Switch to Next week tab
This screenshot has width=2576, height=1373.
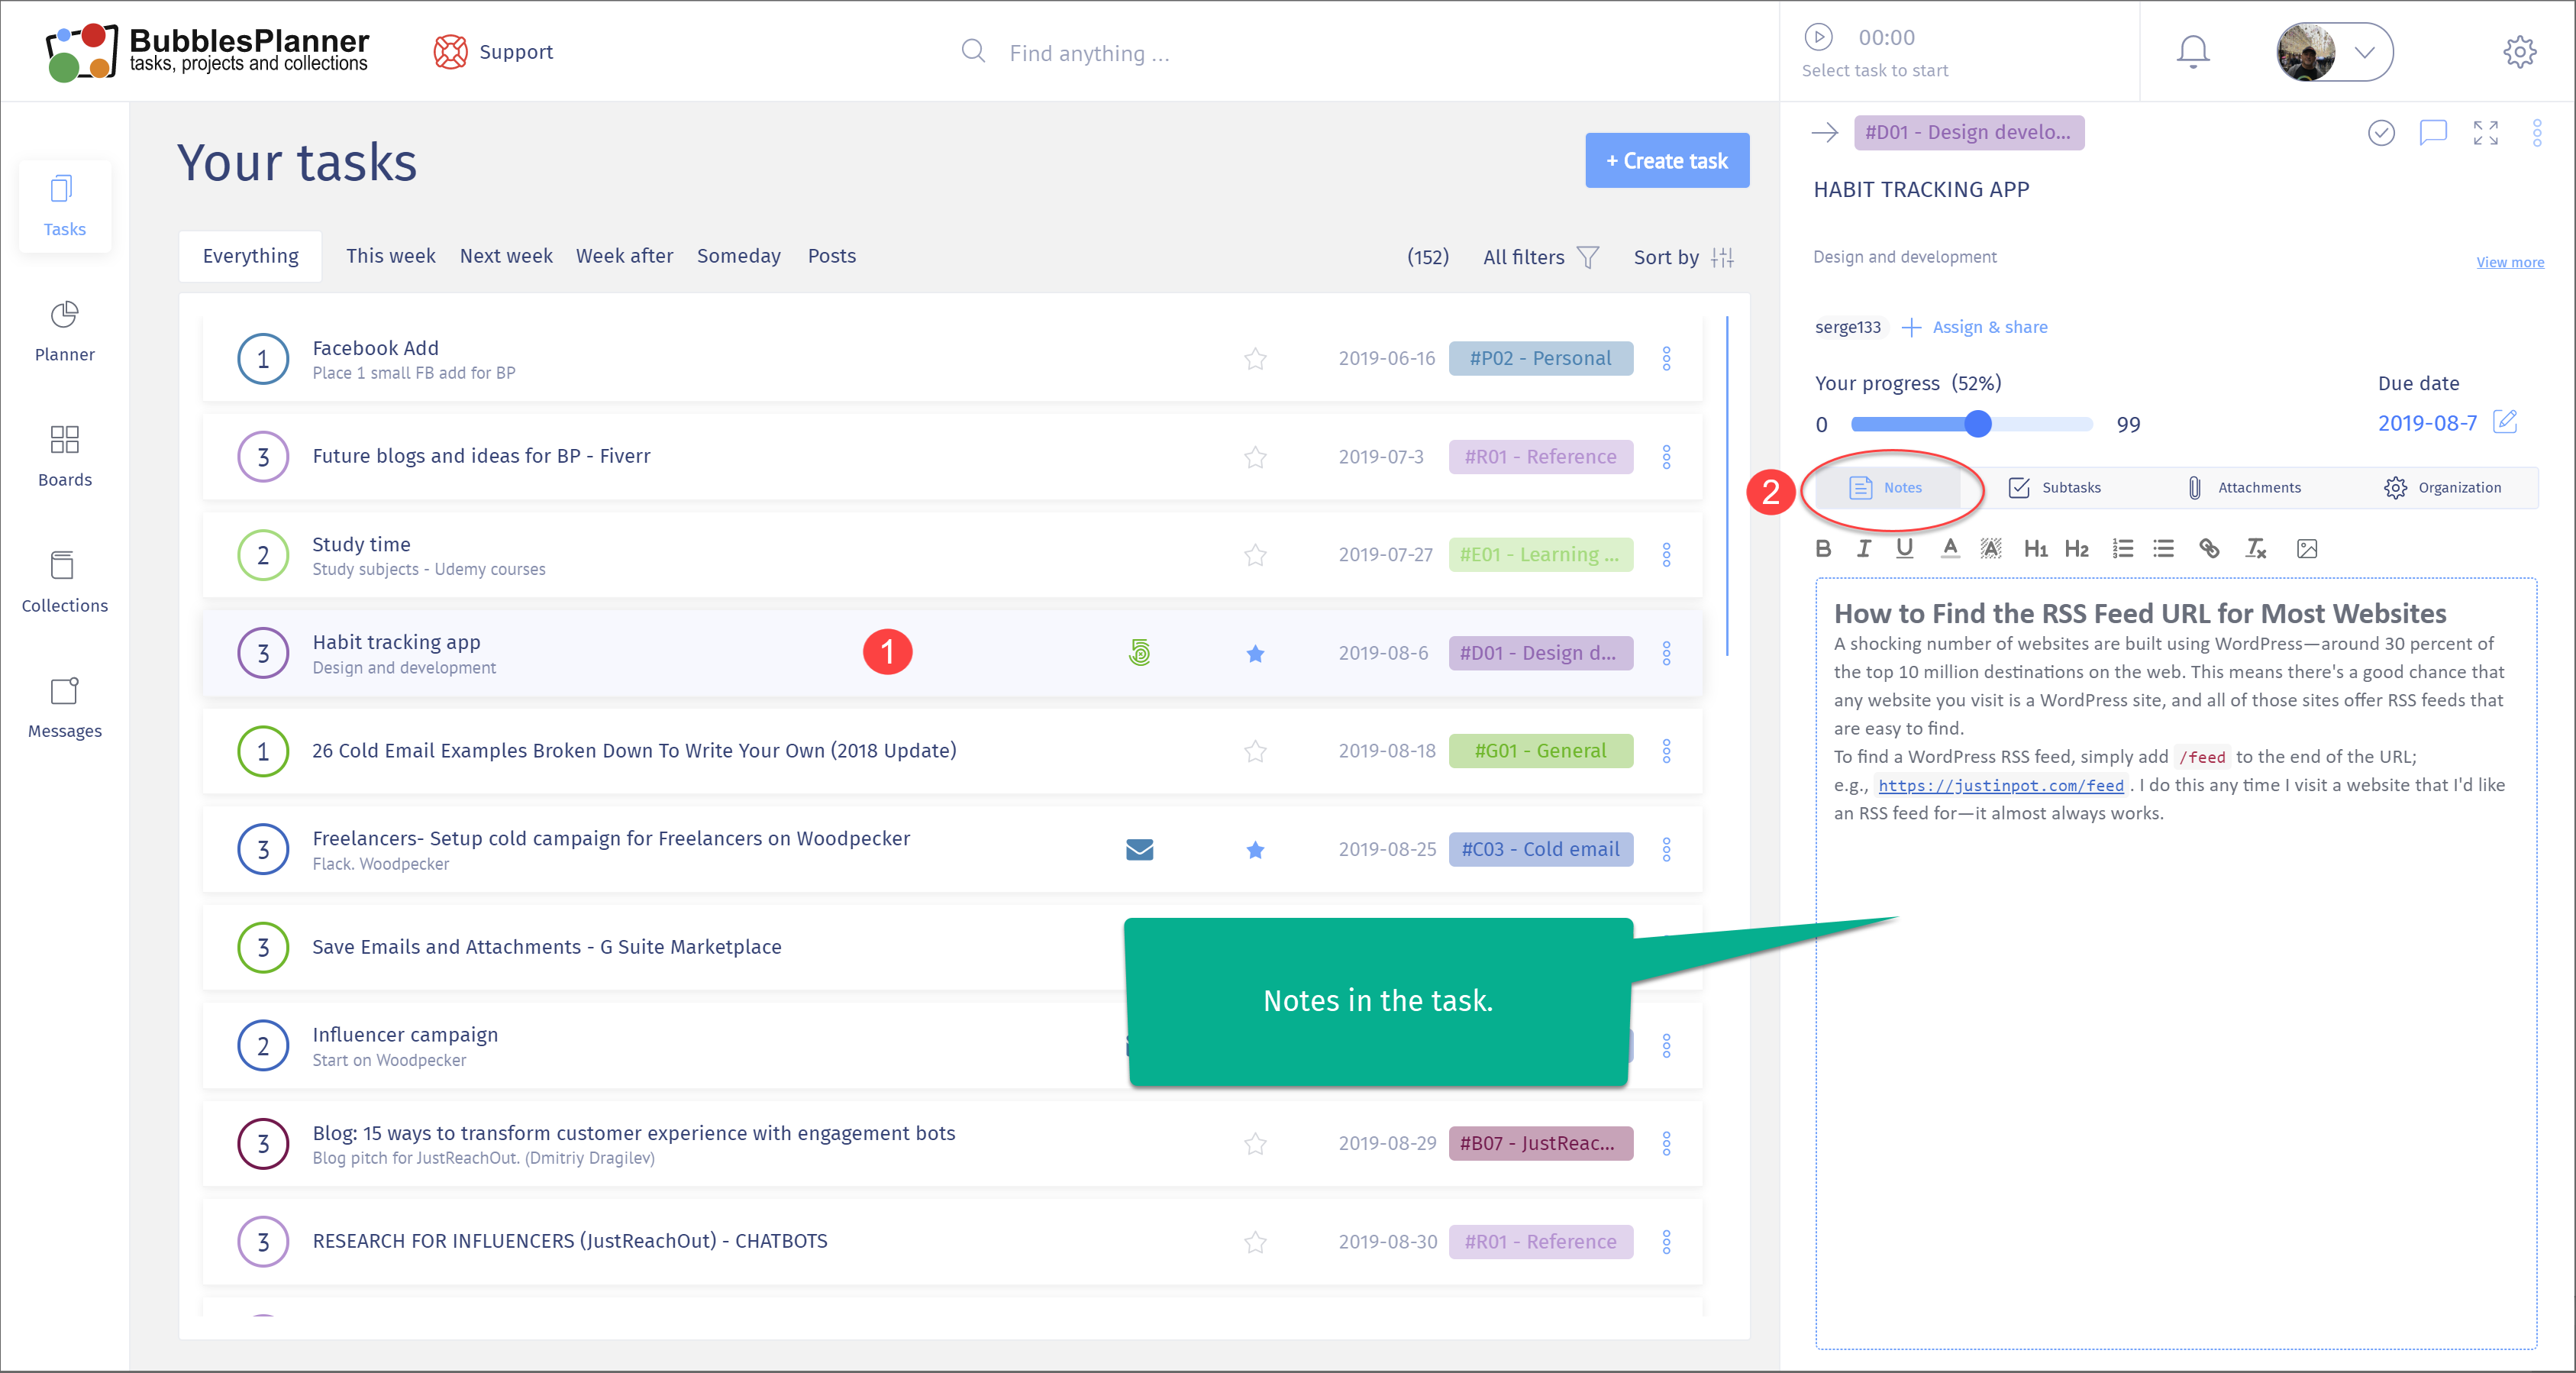click(x=505, y=256)
